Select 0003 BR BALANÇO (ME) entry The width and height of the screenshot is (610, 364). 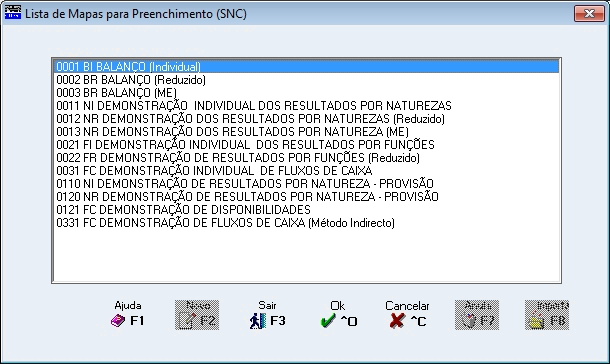tap(306, 93)
